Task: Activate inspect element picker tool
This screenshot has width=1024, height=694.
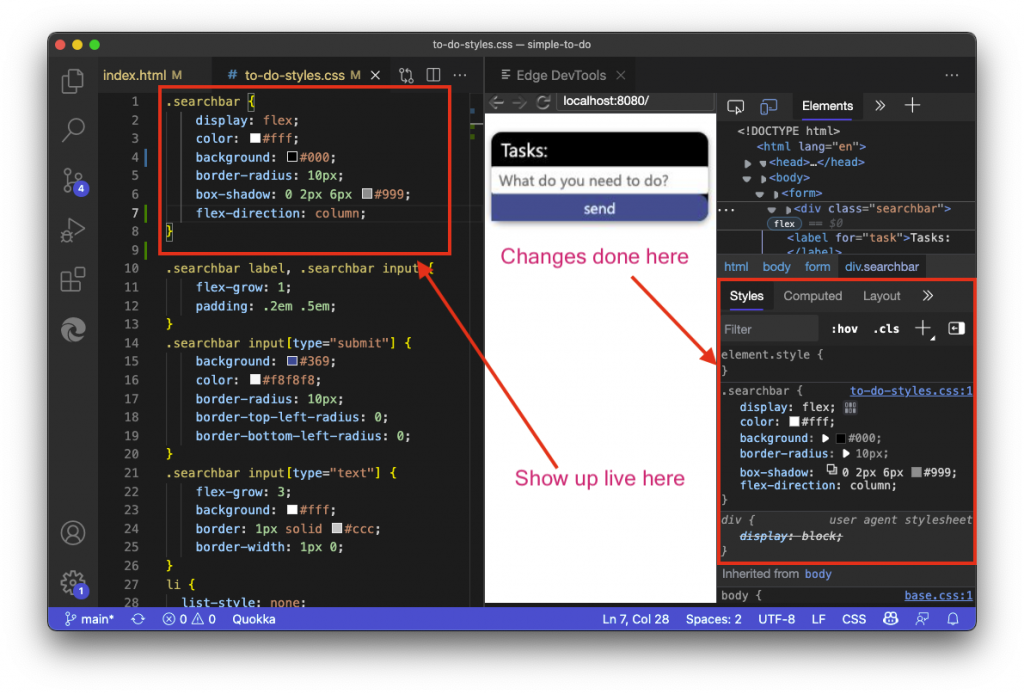Action: (735, 106)
